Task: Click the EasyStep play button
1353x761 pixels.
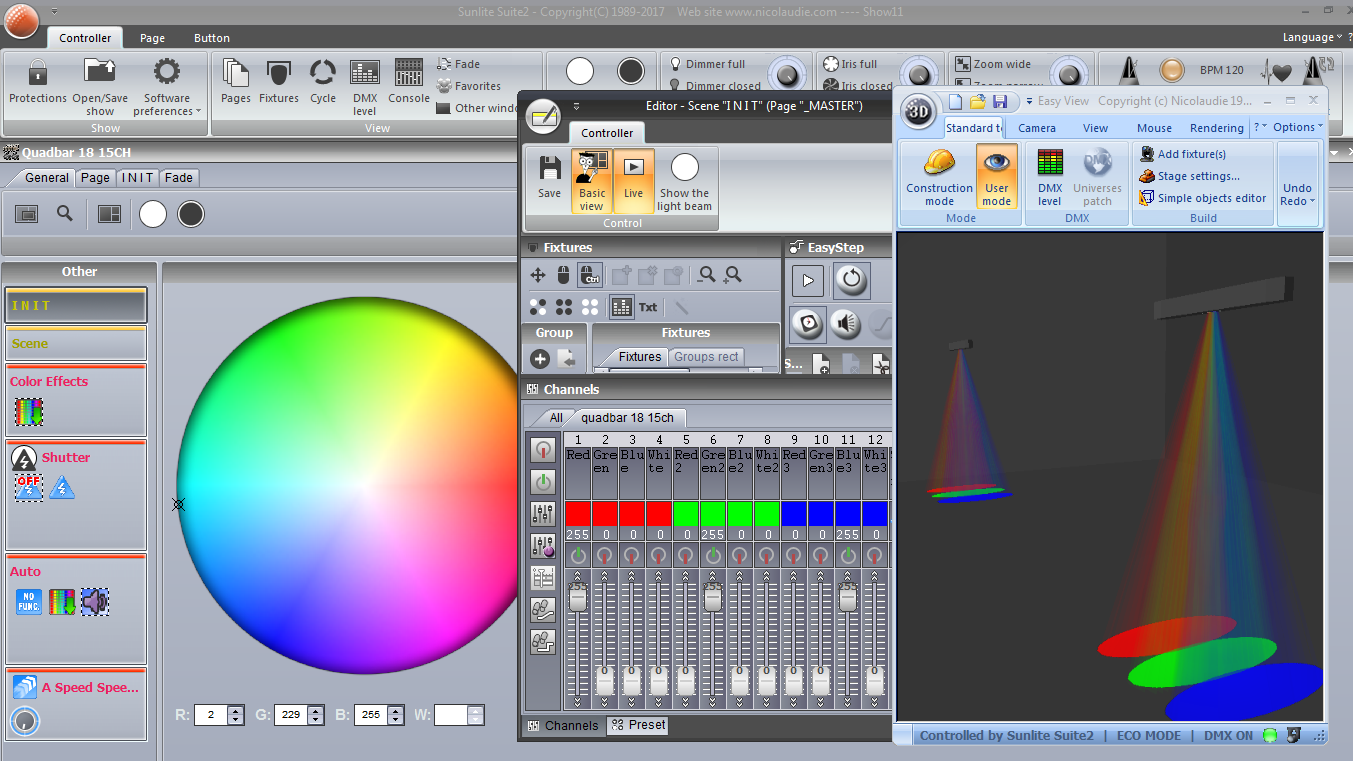Action: coord(808,281)
